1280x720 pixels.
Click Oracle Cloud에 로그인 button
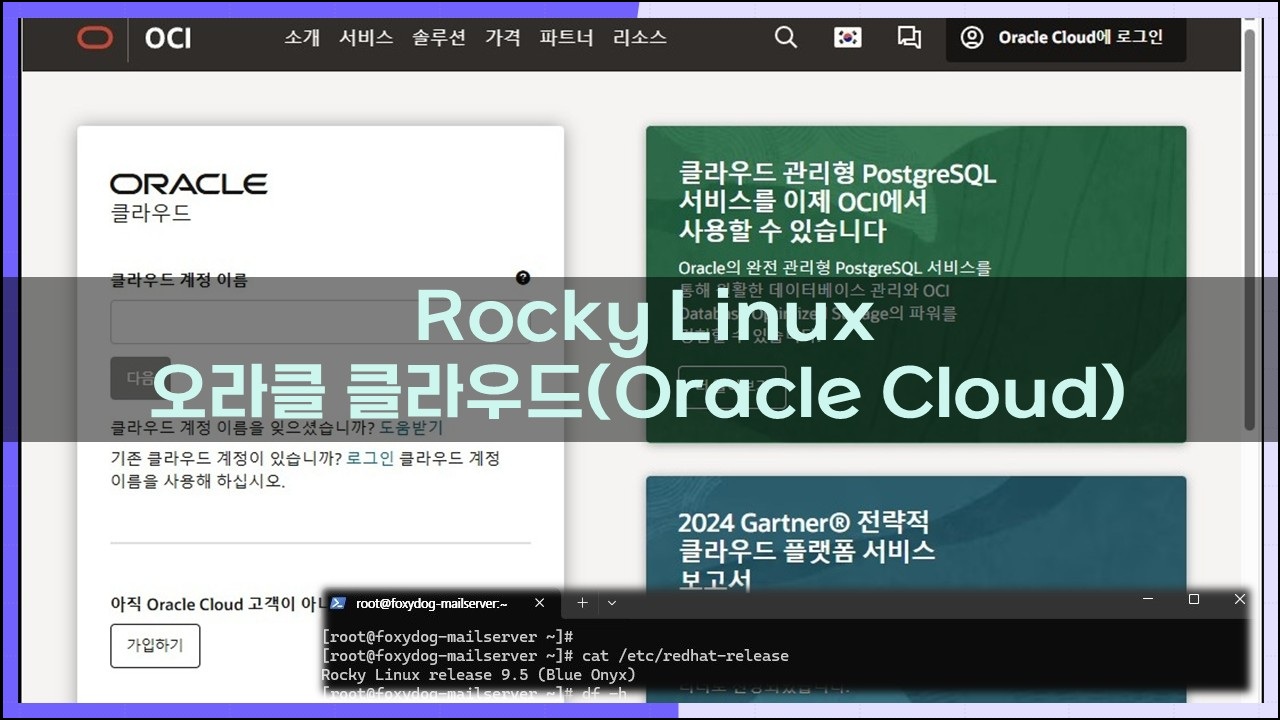1066,38
